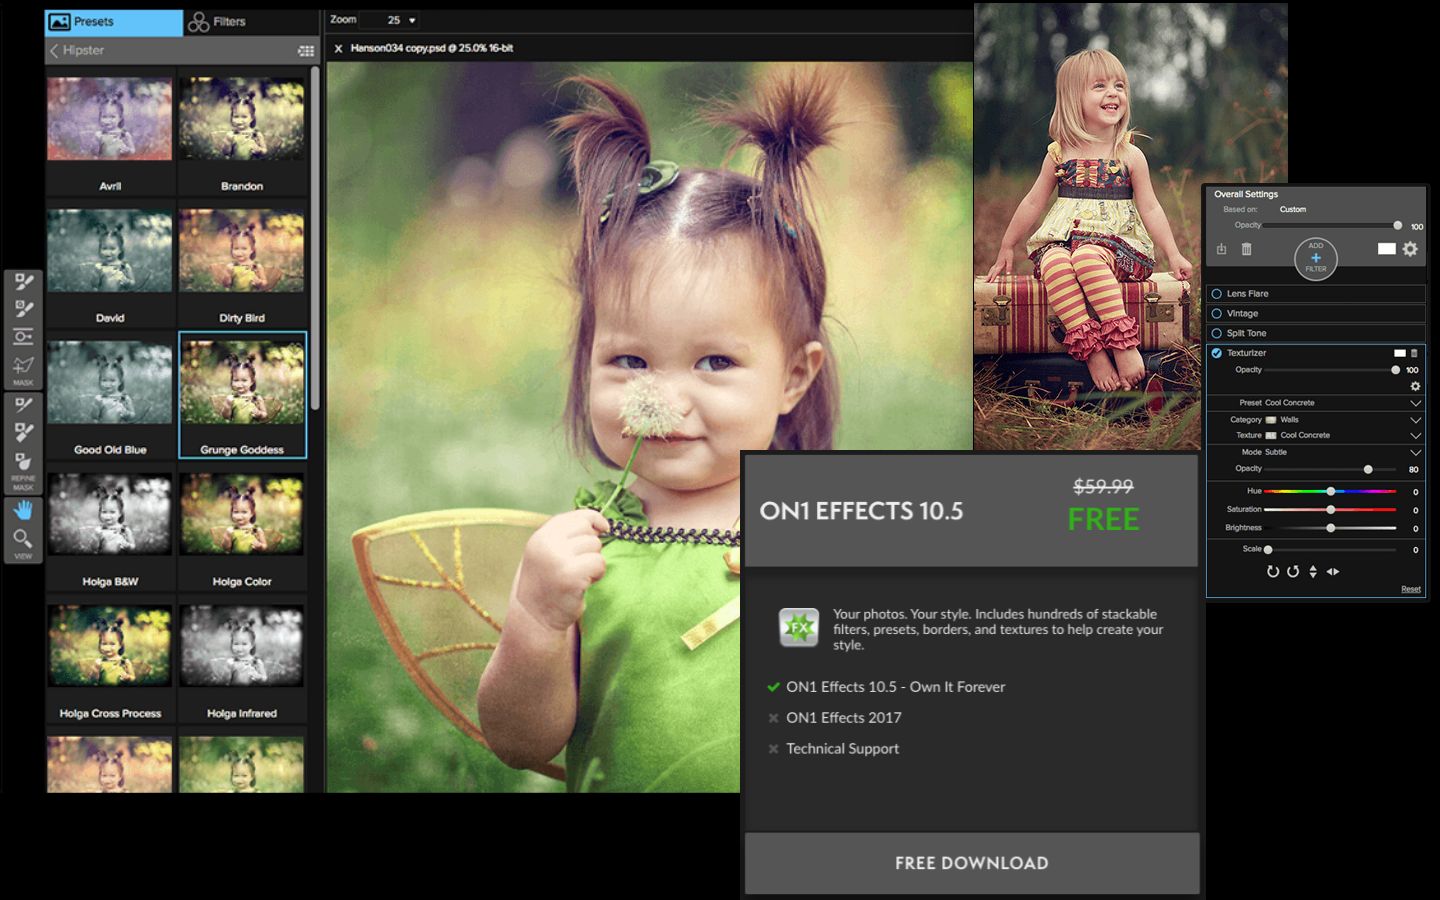Screen dimensions: 1440x900
Task: Apply the Dirty Bird preset thumbnail
Action: [x=242, y=251]
